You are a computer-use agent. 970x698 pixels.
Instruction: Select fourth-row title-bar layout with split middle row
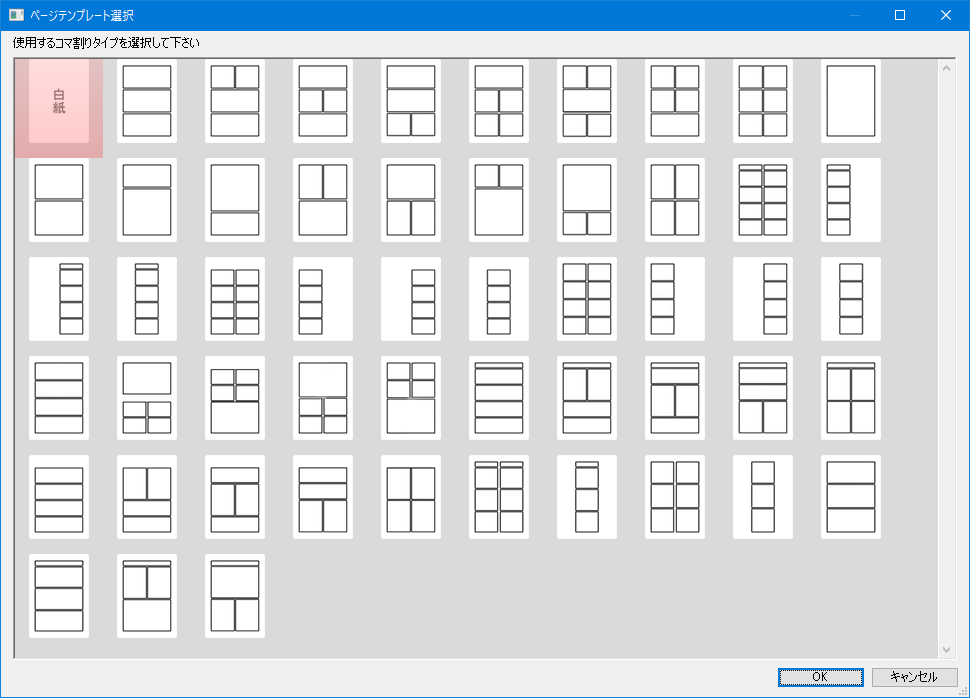coord(675,398)
